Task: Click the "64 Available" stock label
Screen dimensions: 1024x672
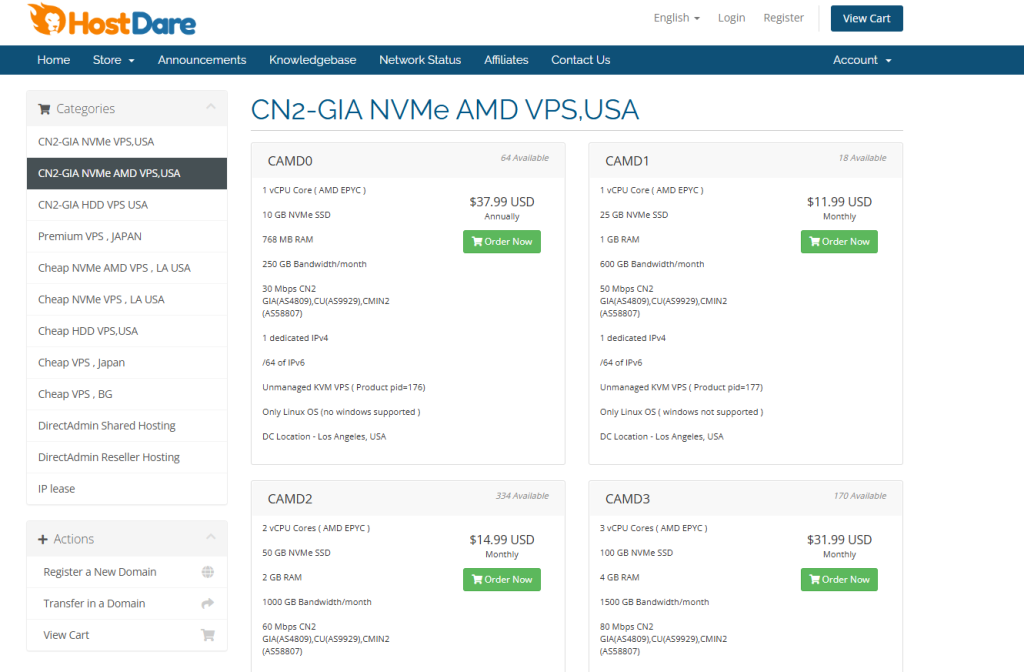Action: point(524,158)
